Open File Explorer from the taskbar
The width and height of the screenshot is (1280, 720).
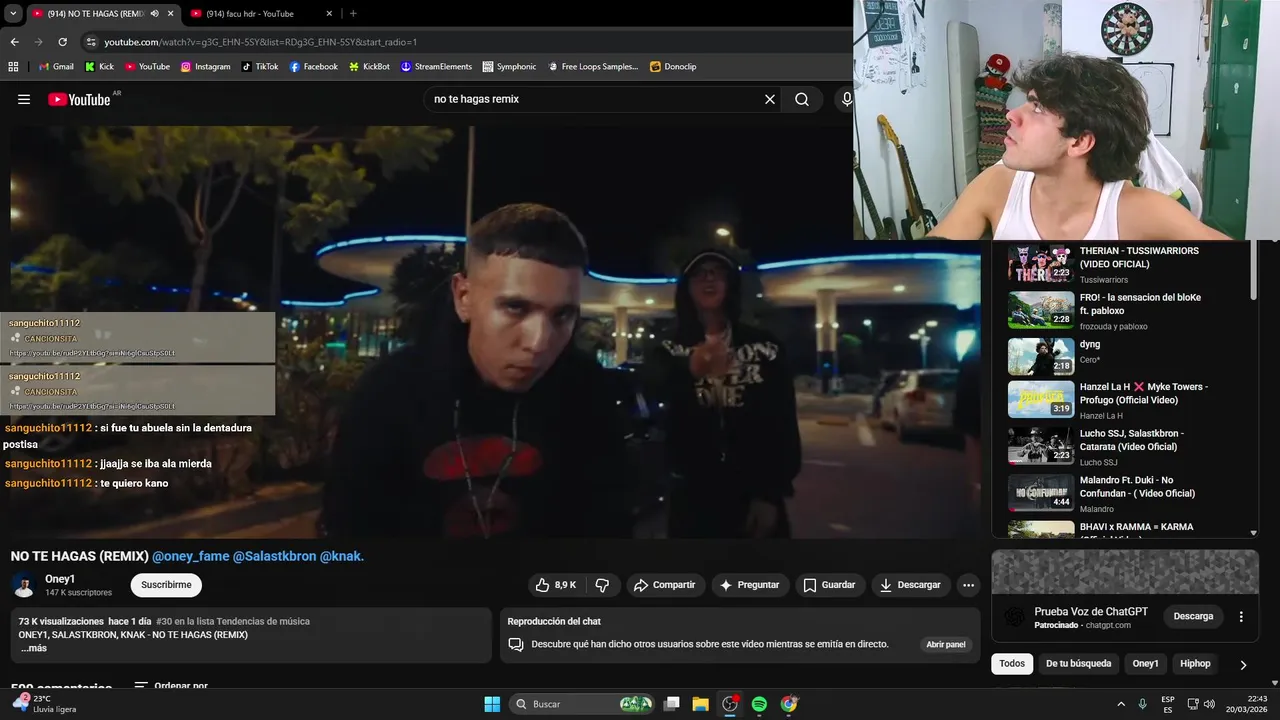[700, 704]
